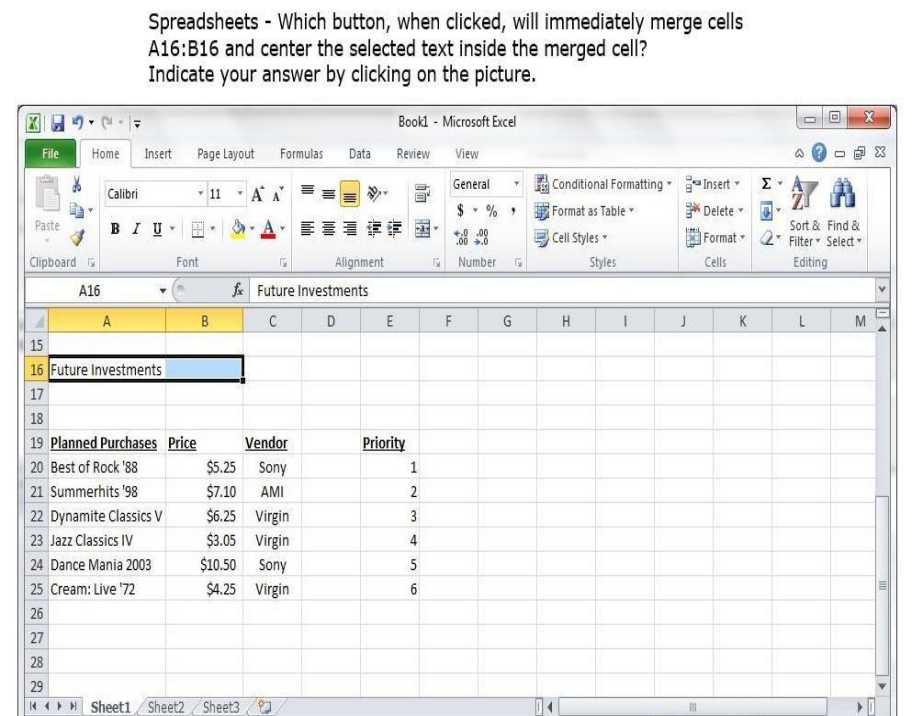
Task: Open Find & Select binoculars icon
Action: coord(842,193)
